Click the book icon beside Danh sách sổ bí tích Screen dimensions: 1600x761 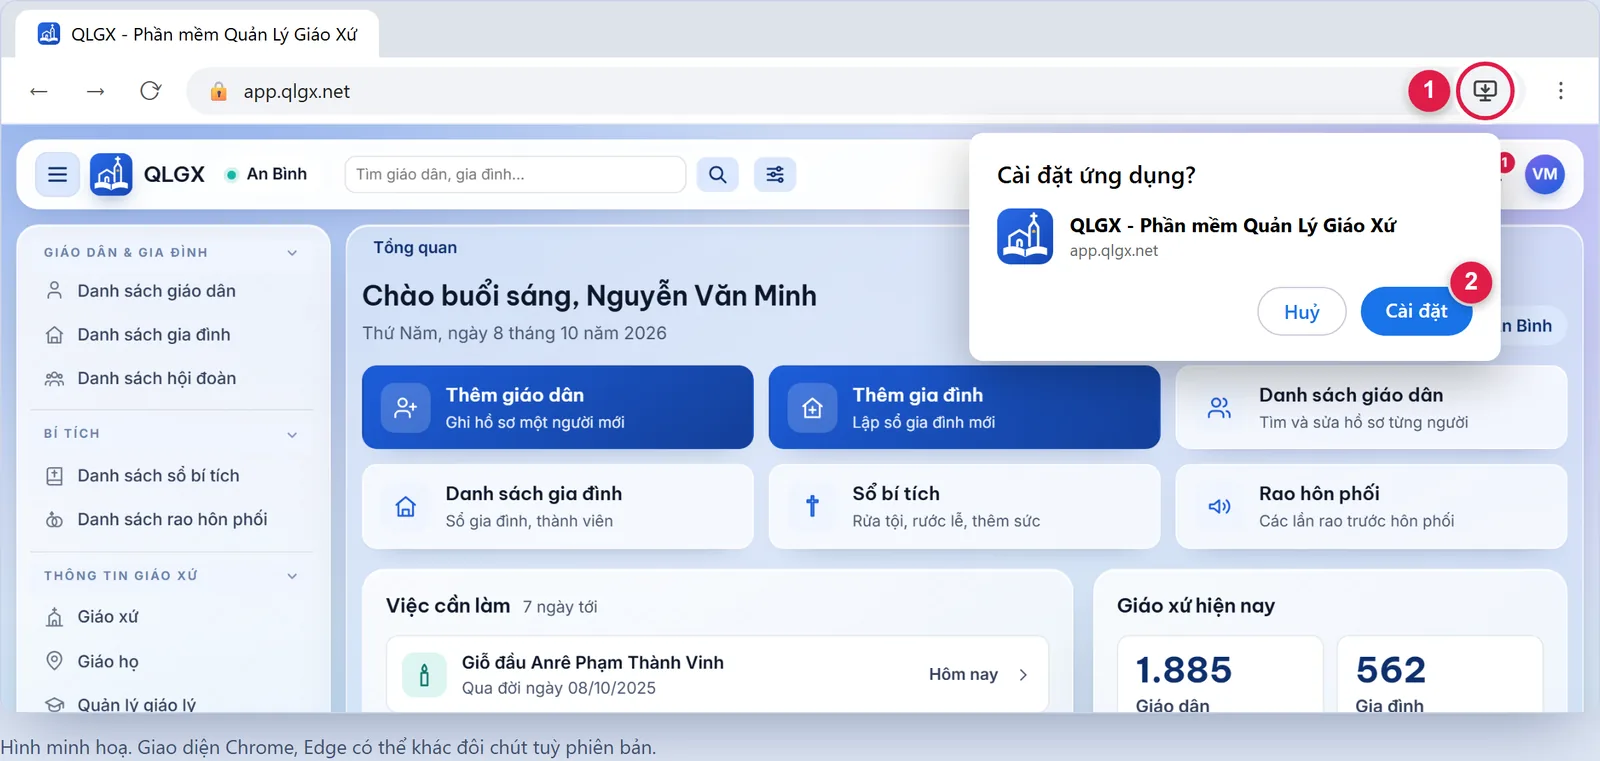point(55,476)
